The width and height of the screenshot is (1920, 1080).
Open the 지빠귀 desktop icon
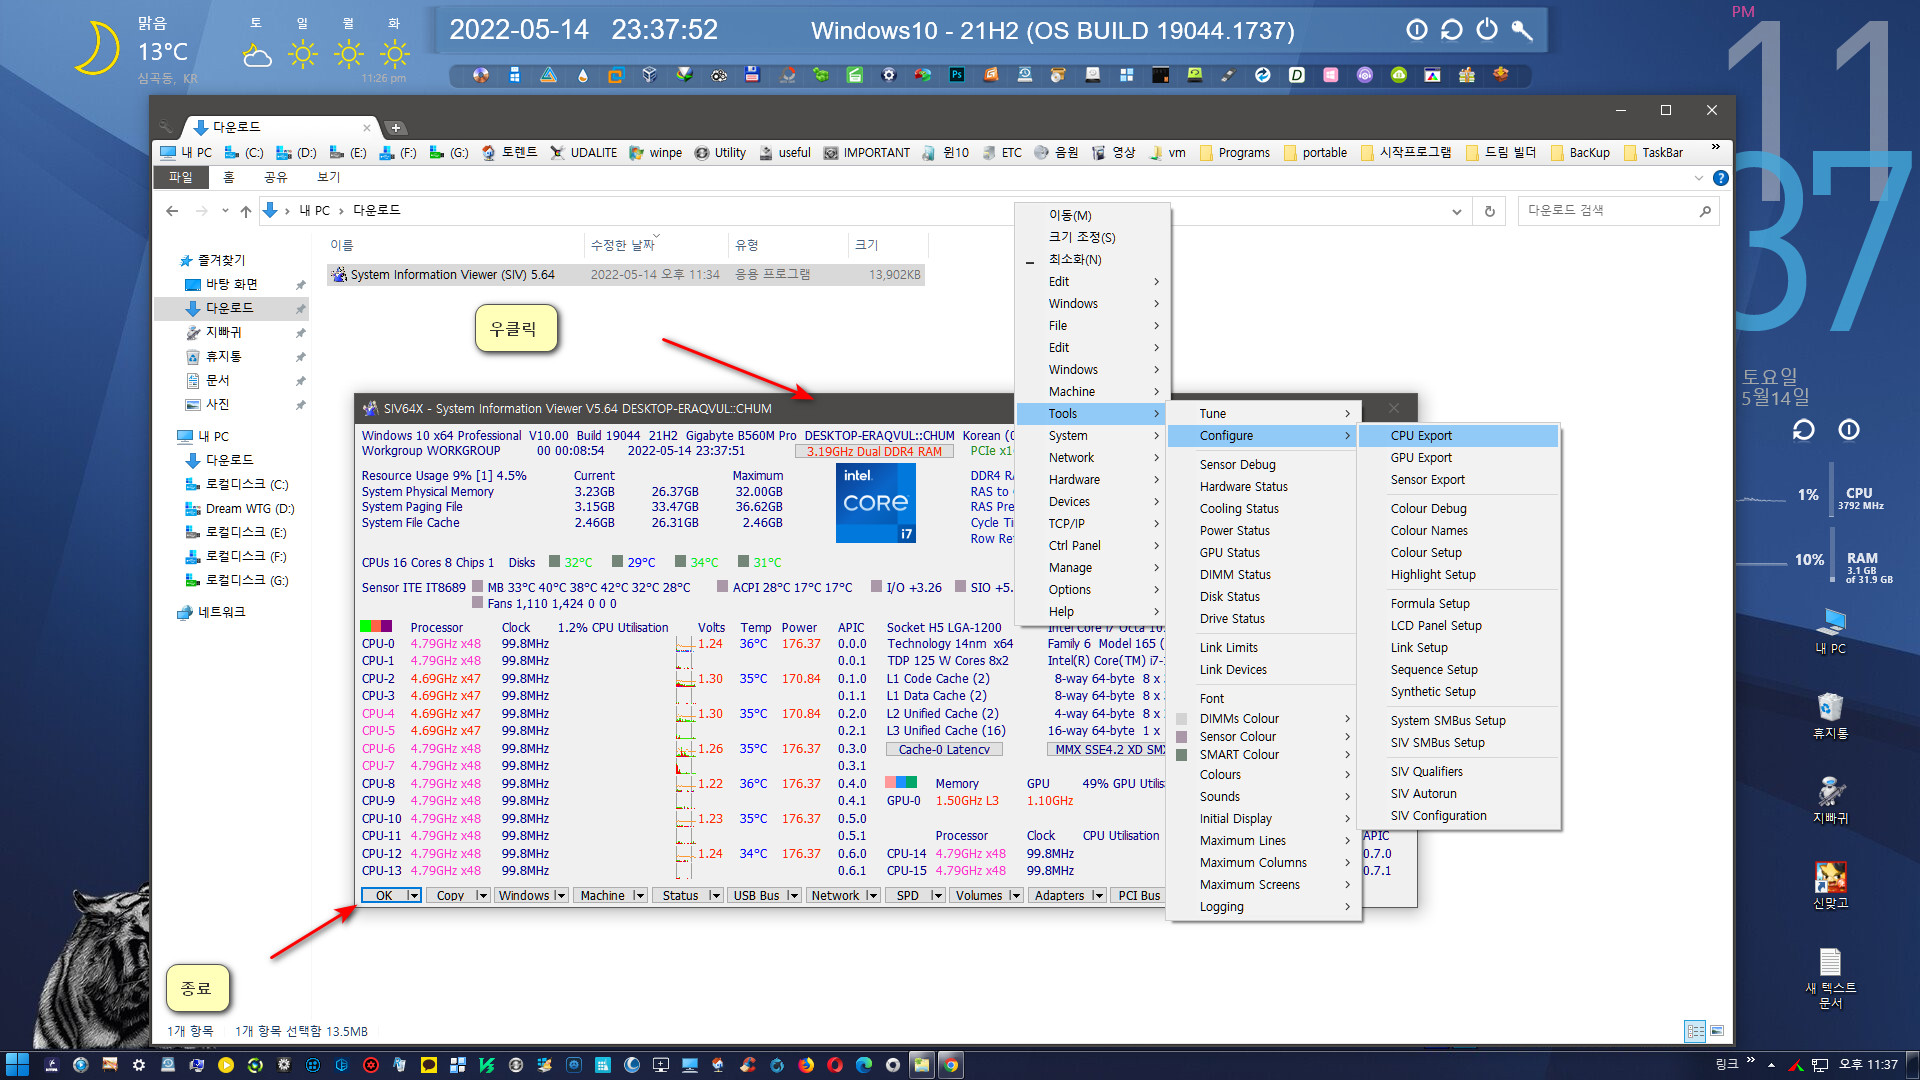(x=1830, y=800)
